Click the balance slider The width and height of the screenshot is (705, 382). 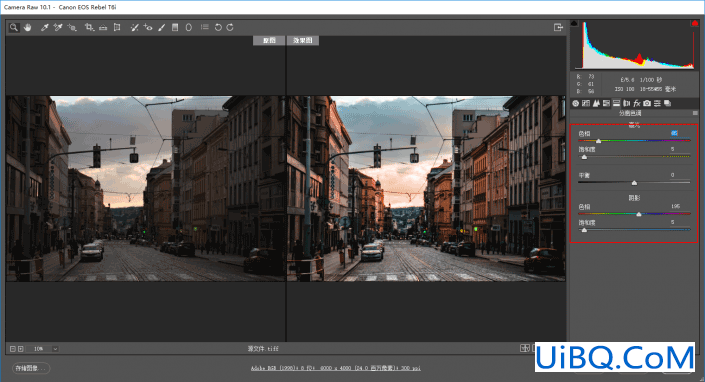click(634, 182)
